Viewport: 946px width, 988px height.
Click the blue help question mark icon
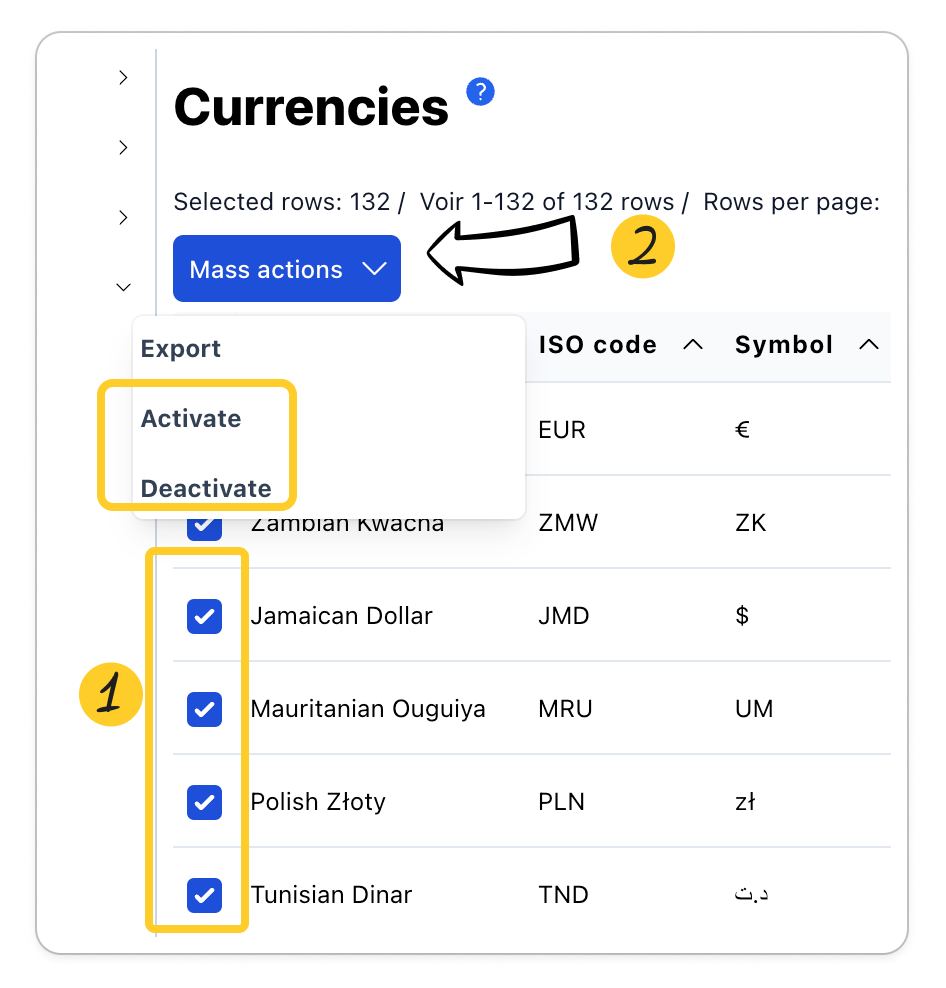(481, 93)
